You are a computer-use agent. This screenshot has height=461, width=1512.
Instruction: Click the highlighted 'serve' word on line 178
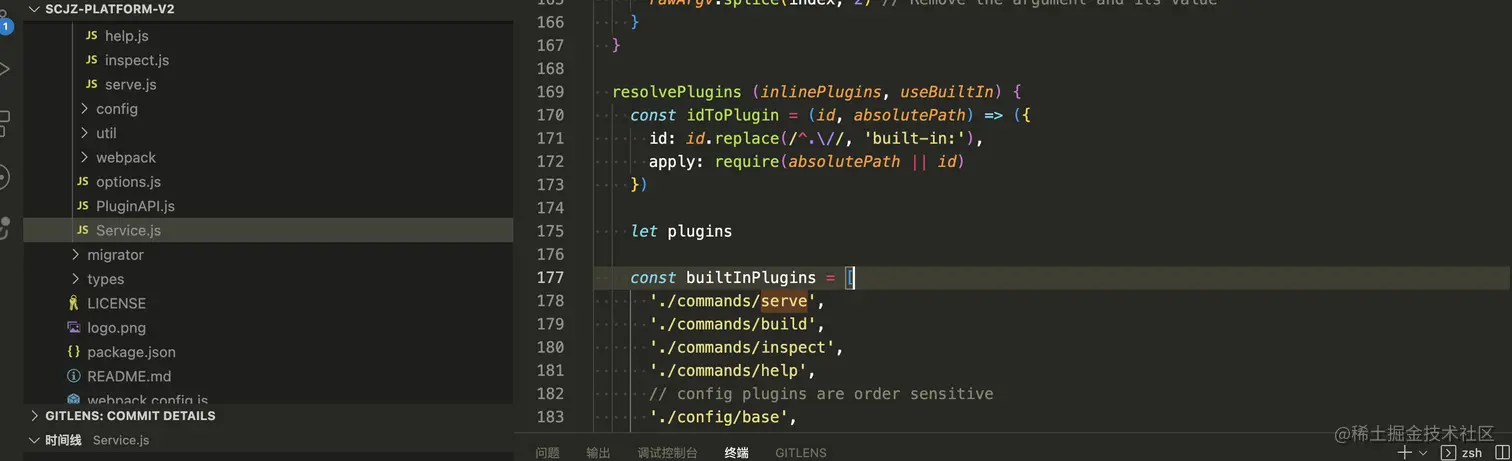pyautogui.click(x=784, y=301)
